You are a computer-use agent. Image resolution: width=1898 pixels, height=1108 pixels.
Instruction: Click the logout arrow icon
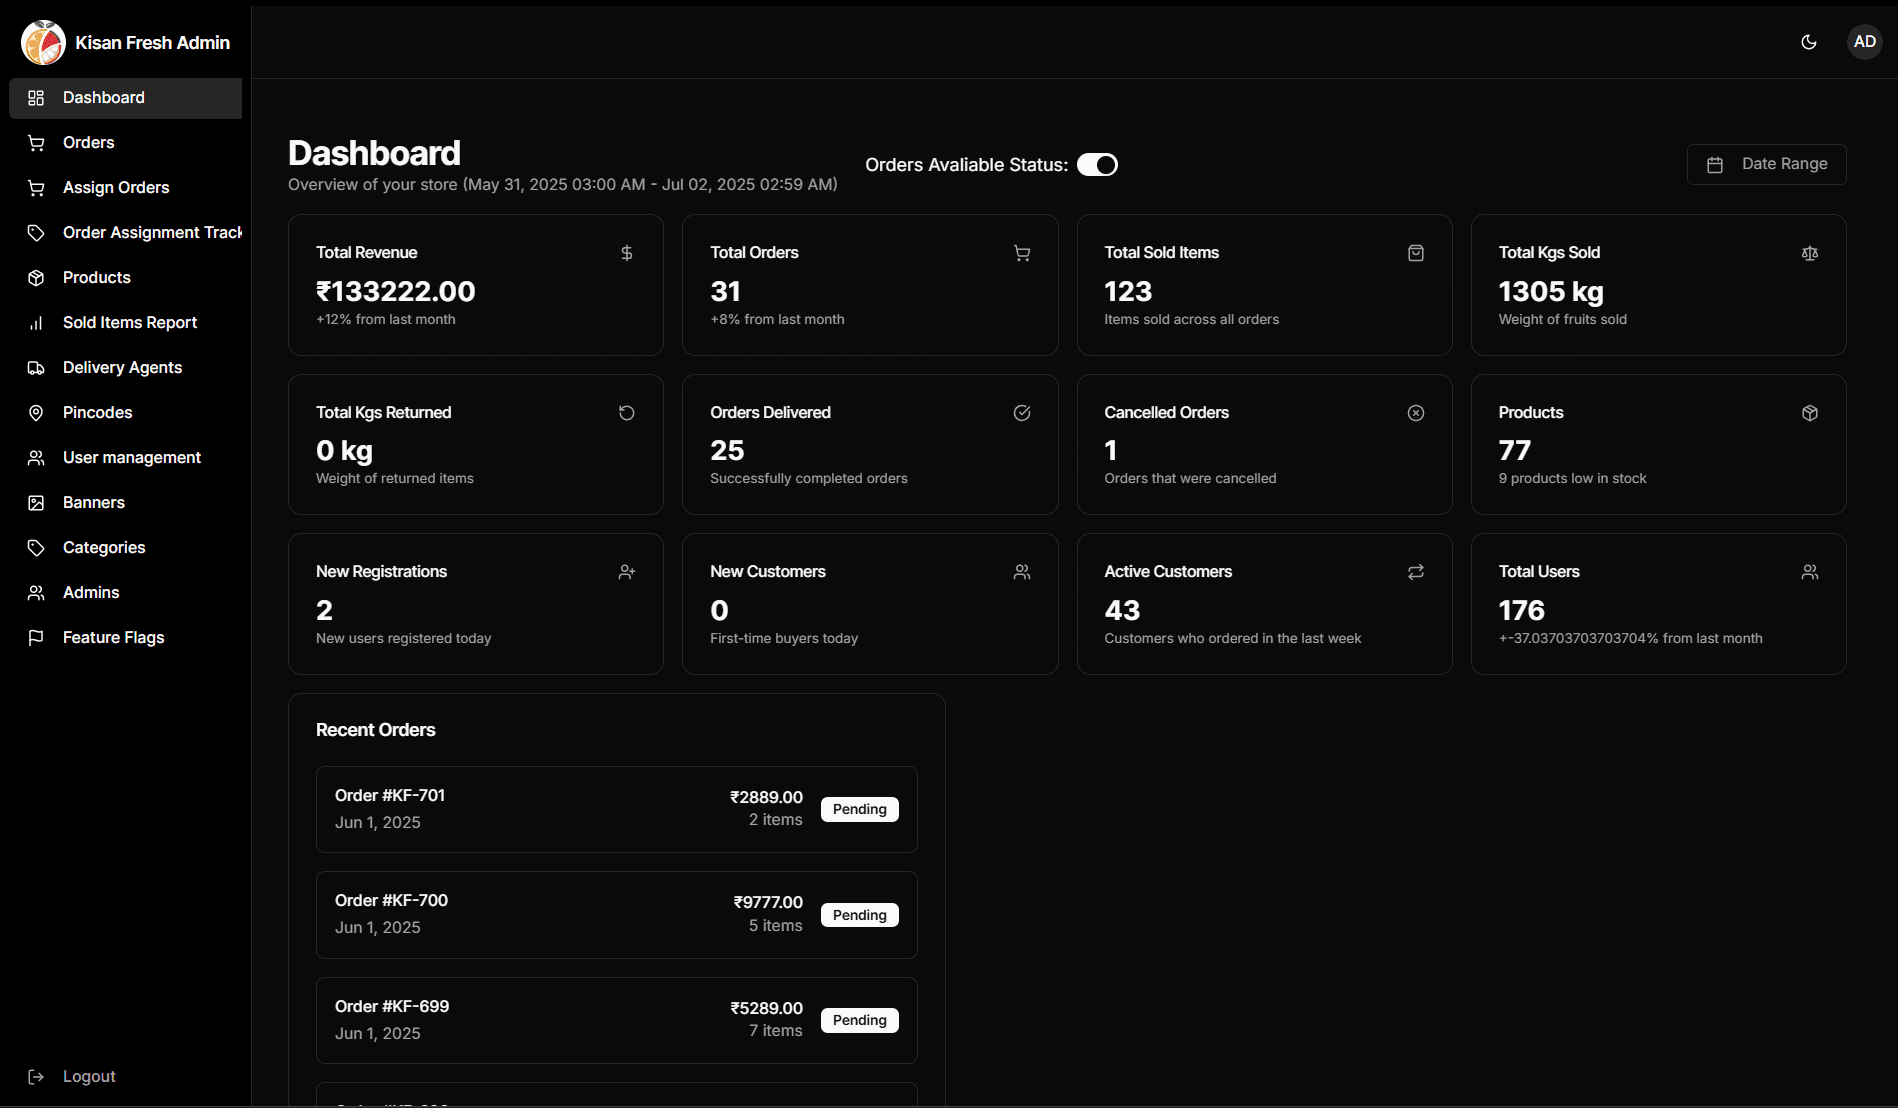click(x=36, y=1077)
